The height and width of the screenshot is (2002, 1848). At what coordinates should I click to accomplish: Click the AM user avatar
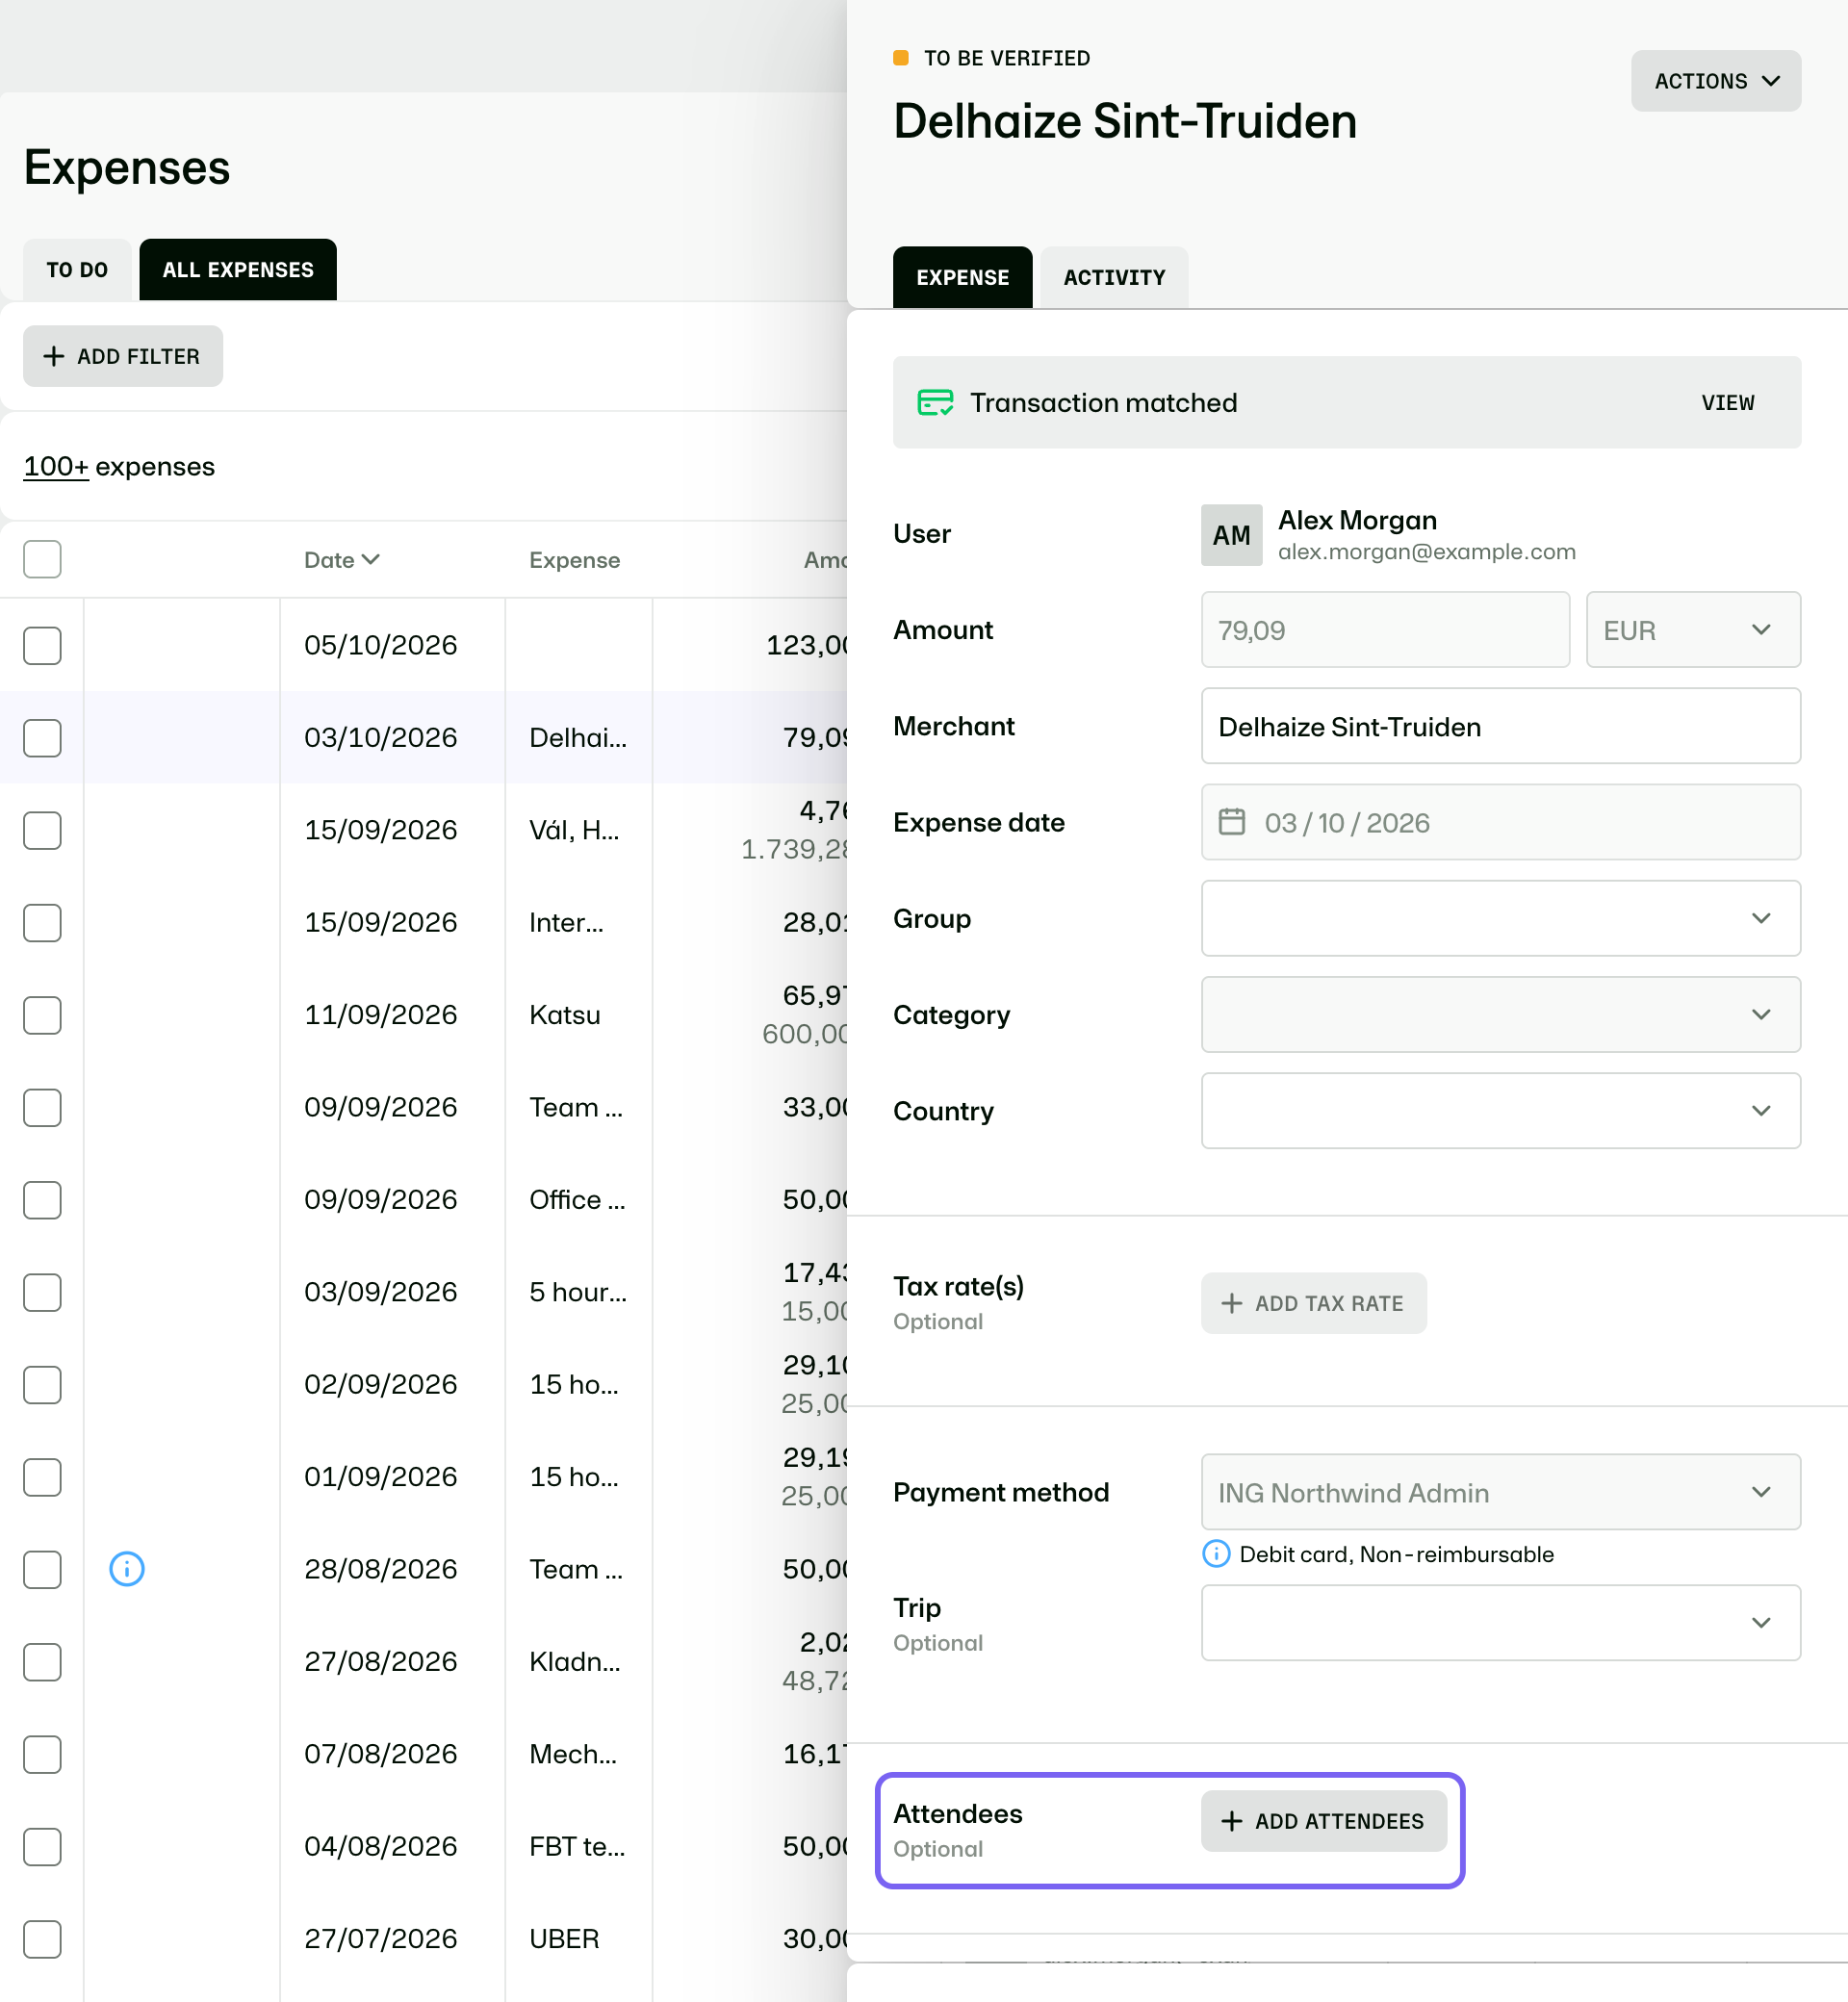(1230, 535)
